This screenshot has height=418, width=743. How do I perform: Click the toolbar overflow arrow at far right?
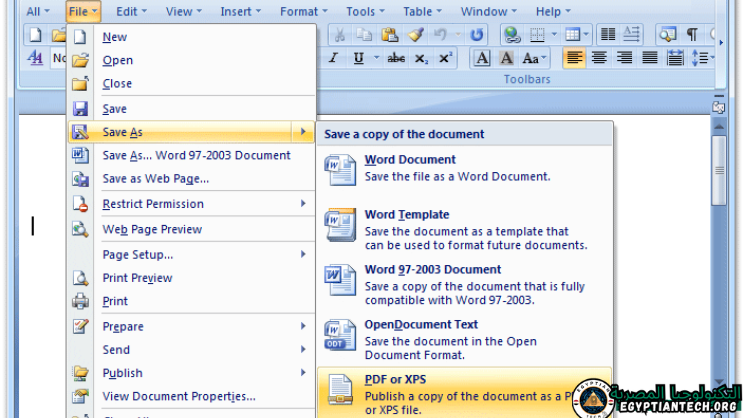click(x=721, y=43)
